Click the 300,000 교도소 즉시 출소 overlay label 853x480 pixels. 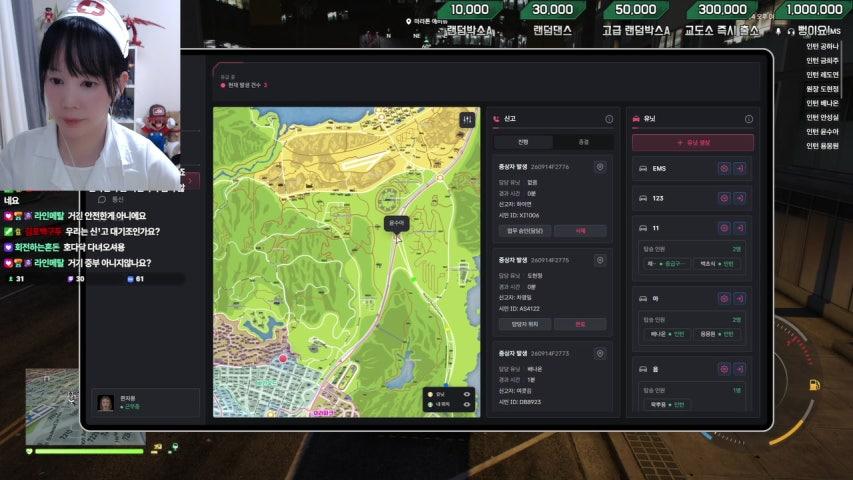(721, 20)
